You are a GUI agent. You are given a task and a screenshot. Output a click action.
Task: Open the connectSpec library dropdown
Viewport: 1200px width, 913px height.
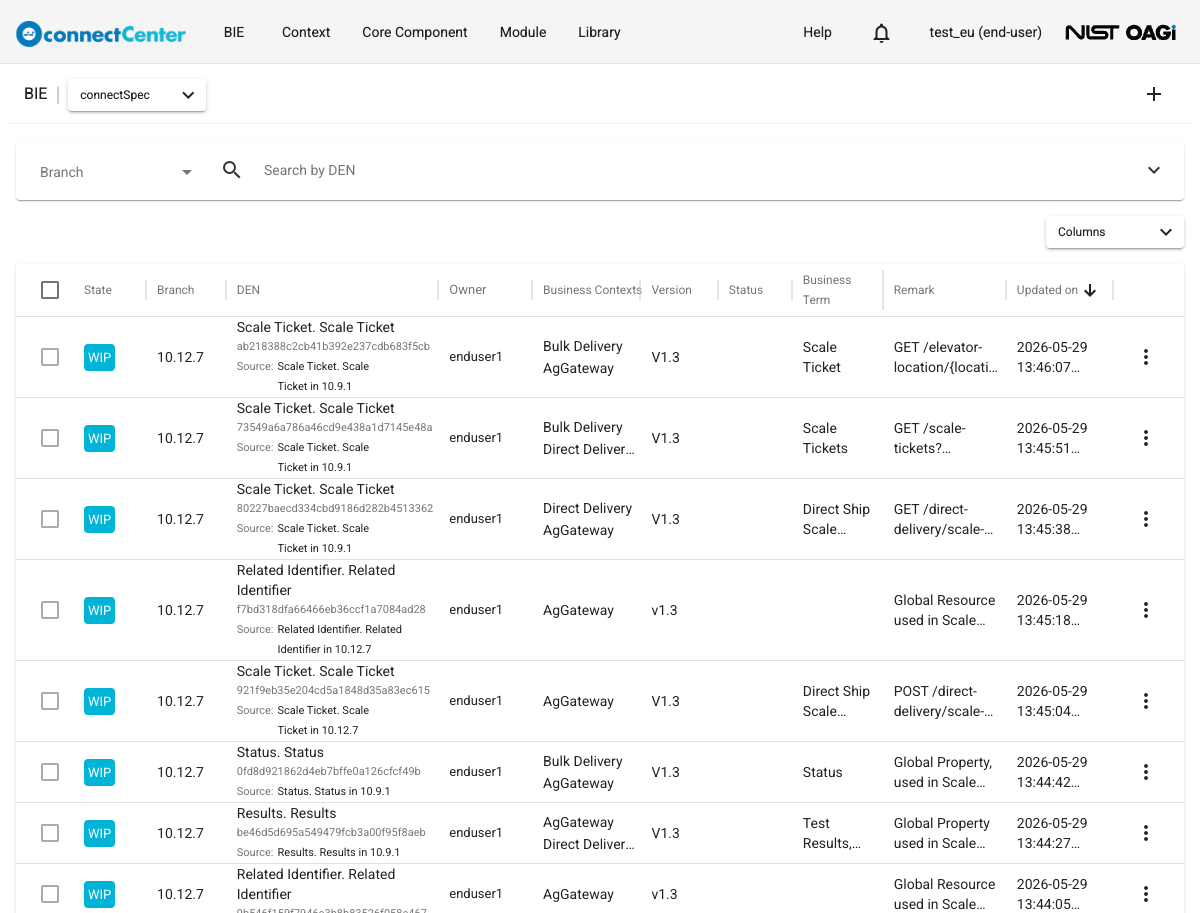click(x=137, y=95)
